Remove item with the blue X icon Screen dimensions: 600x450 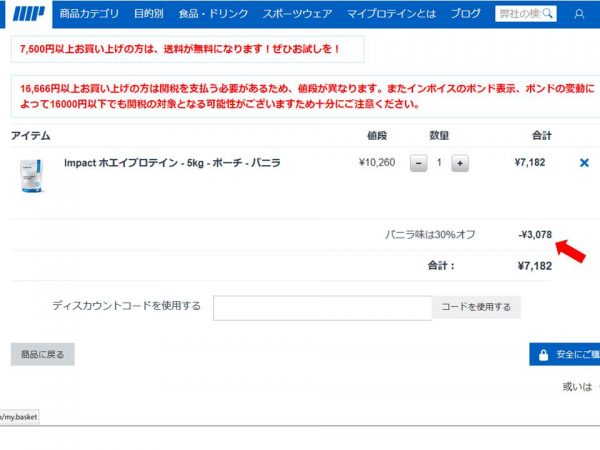click(x=584, y=163)
